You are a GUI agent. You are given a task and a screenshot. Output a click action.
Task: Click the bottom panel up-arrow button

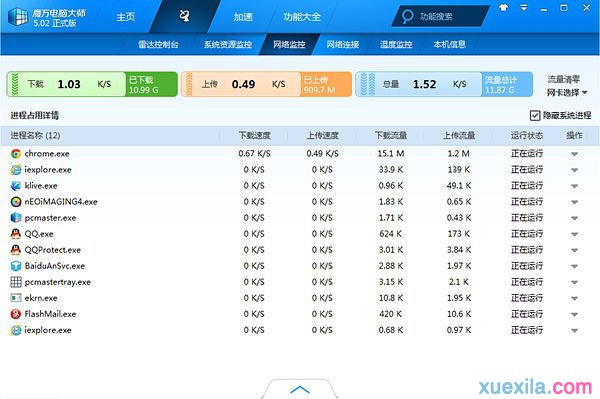click(x=300, y=389)
